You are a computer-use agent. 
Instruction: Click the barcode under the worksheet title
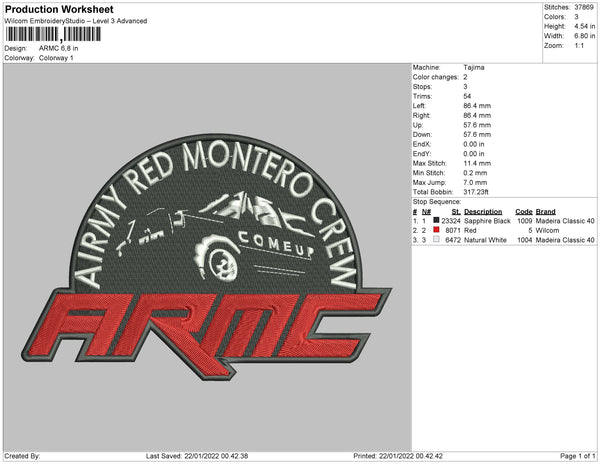coord(53,34)
